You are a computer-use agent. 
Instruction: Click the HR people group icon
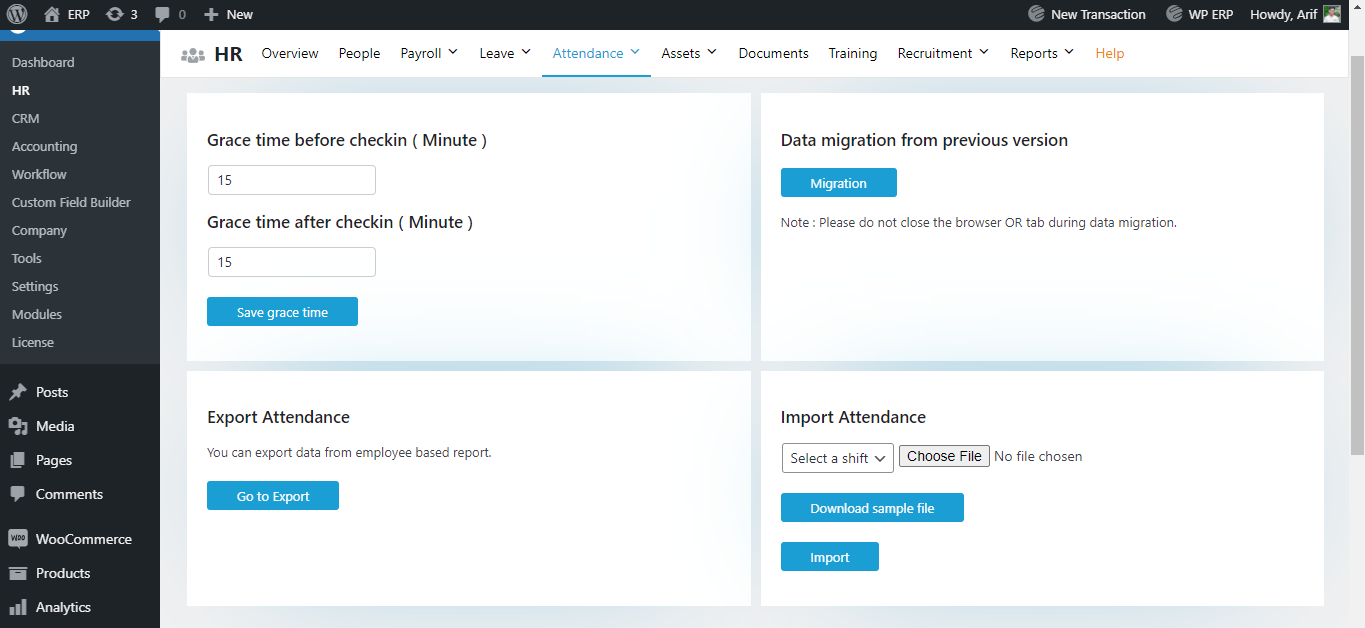(193, 55)
